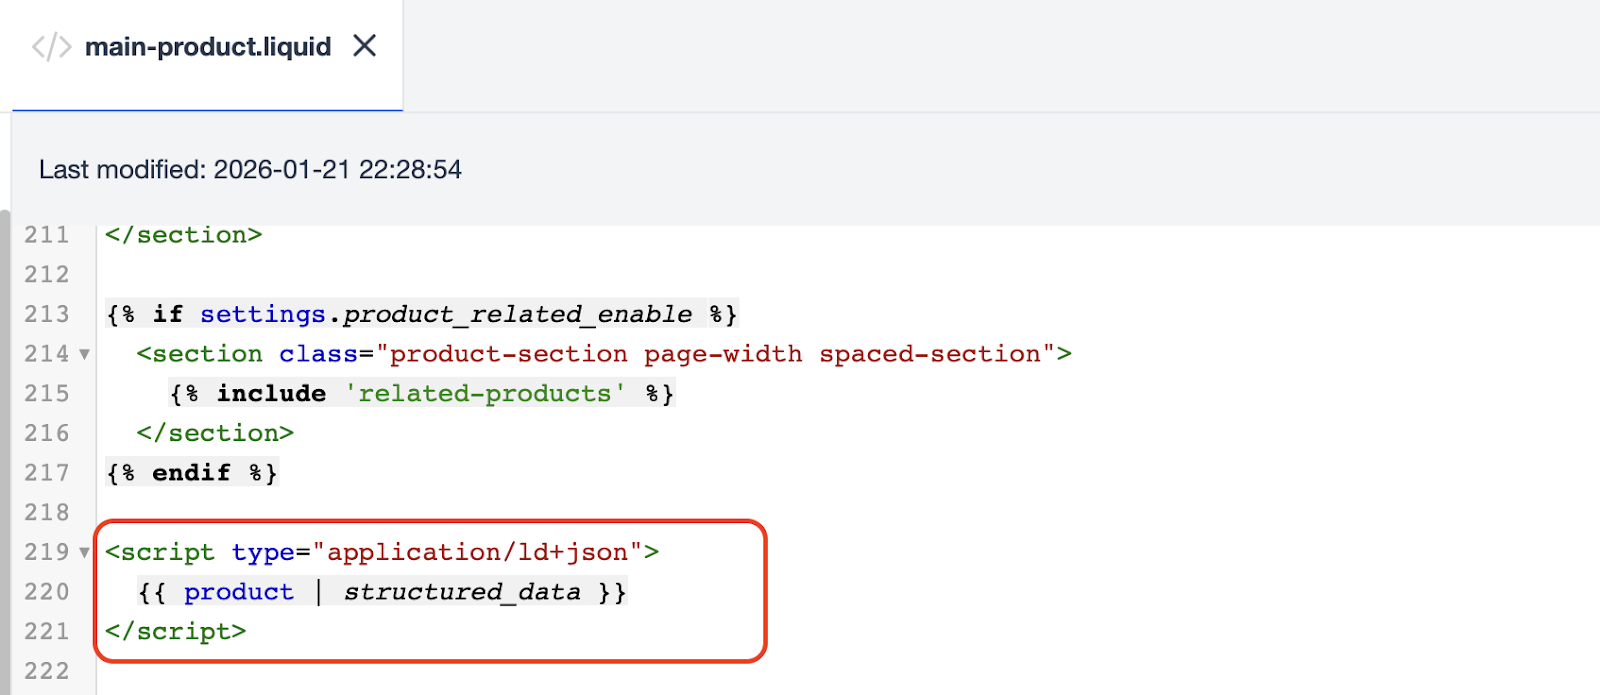Click the settings.product_related_enable condition text

click(446, 315)
